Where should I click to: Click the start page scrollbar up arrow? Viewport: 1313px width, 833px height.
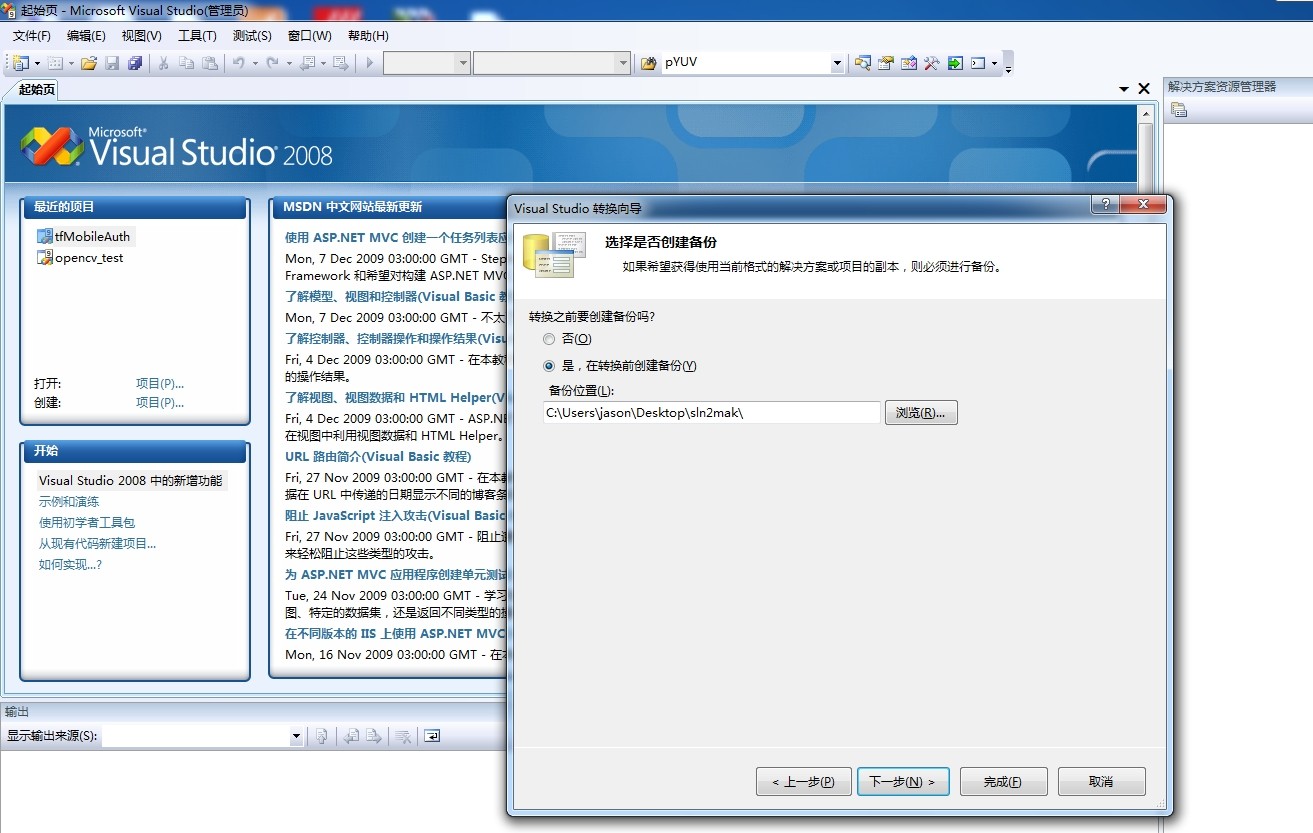click(1146, 113)
